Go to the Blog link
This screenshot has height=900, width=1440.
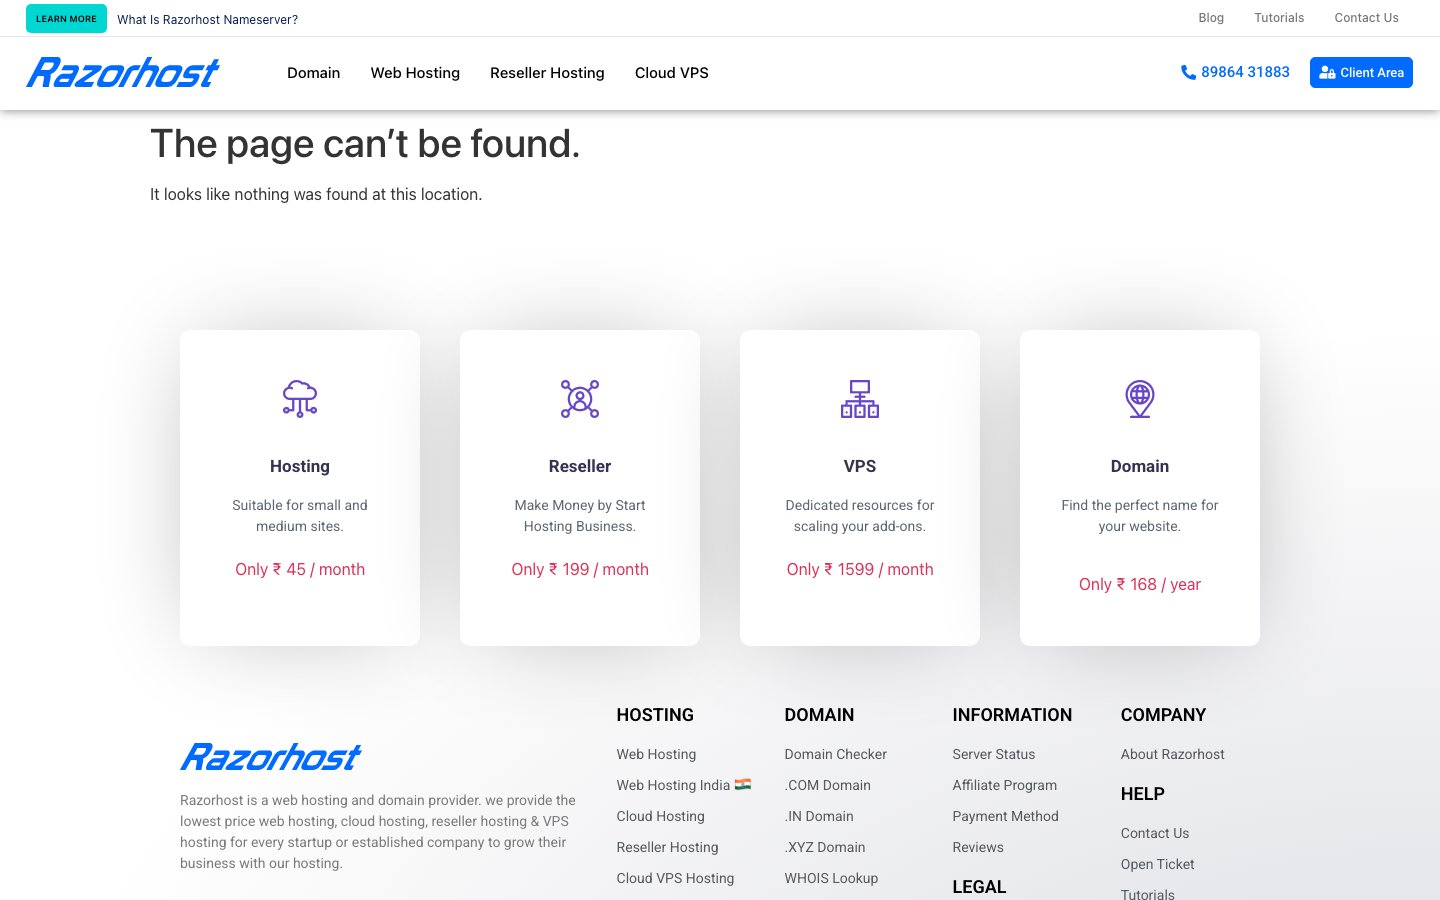(x=1211, y=18)
